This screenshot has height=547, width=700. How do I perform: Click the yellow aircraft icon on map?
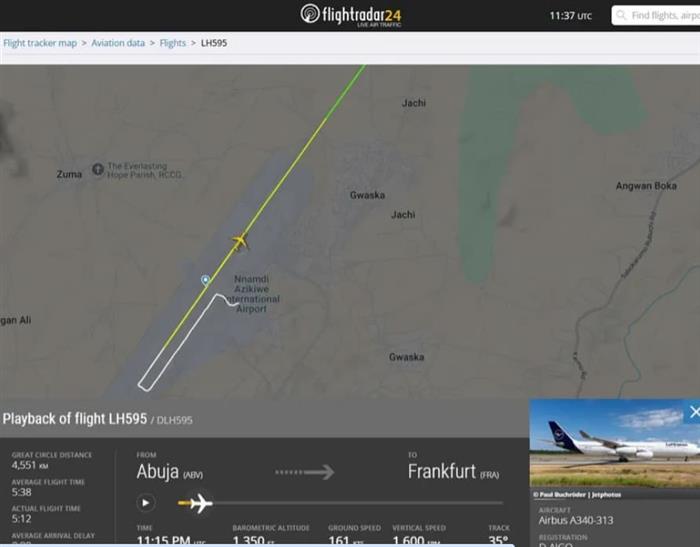click(x=240, y=242)
